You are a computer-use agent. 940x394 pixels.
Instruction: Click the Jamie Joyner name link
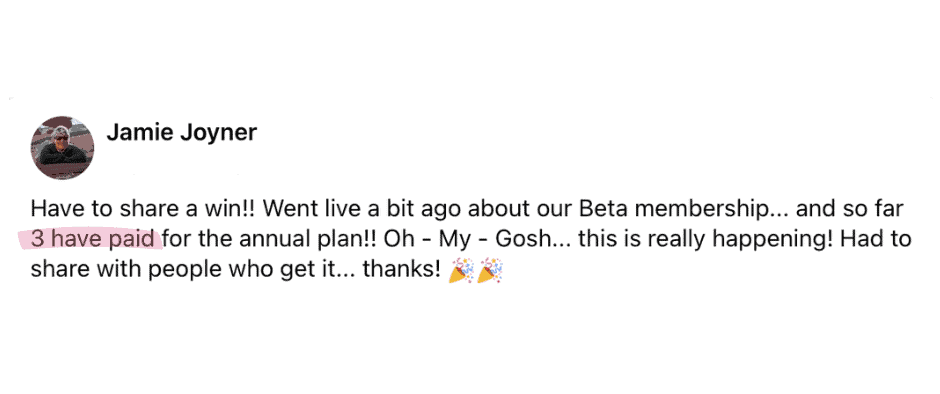182,133
